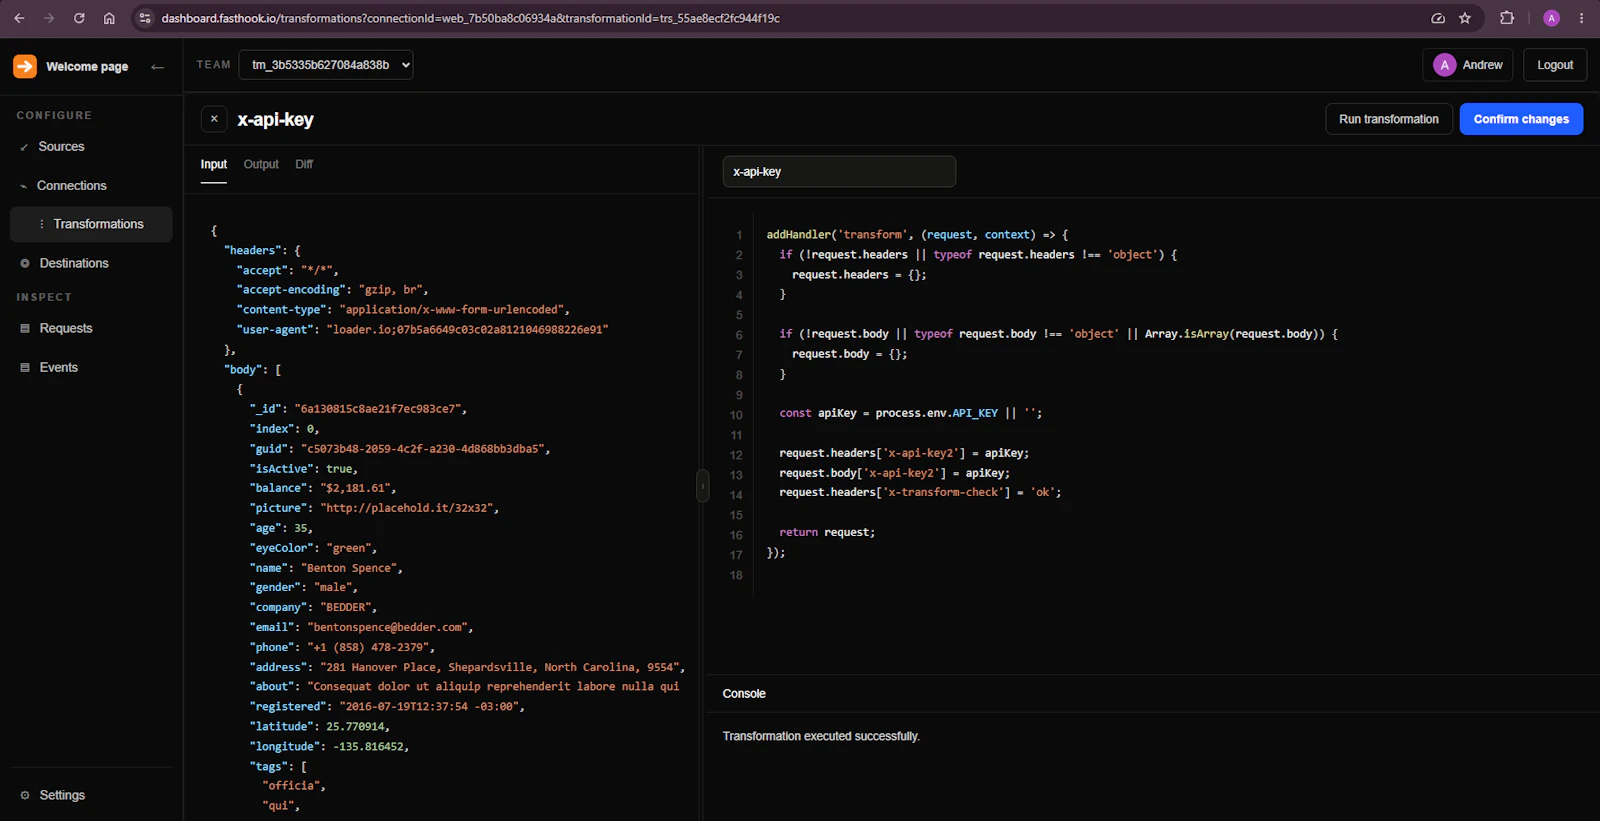Log out of the dashboard

[x=1555, y=65]
